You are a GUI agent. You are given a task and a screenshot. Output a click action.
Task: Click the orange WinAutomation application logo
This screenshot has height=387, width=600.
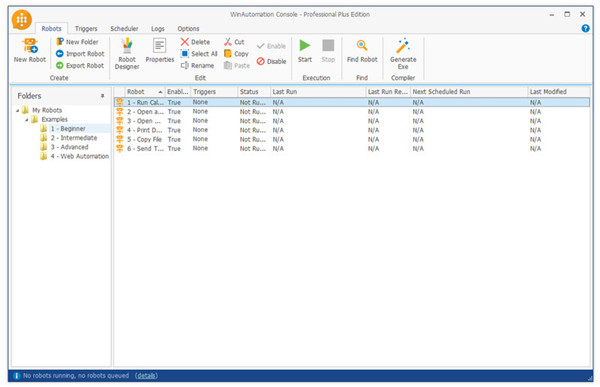coord(21,20)
